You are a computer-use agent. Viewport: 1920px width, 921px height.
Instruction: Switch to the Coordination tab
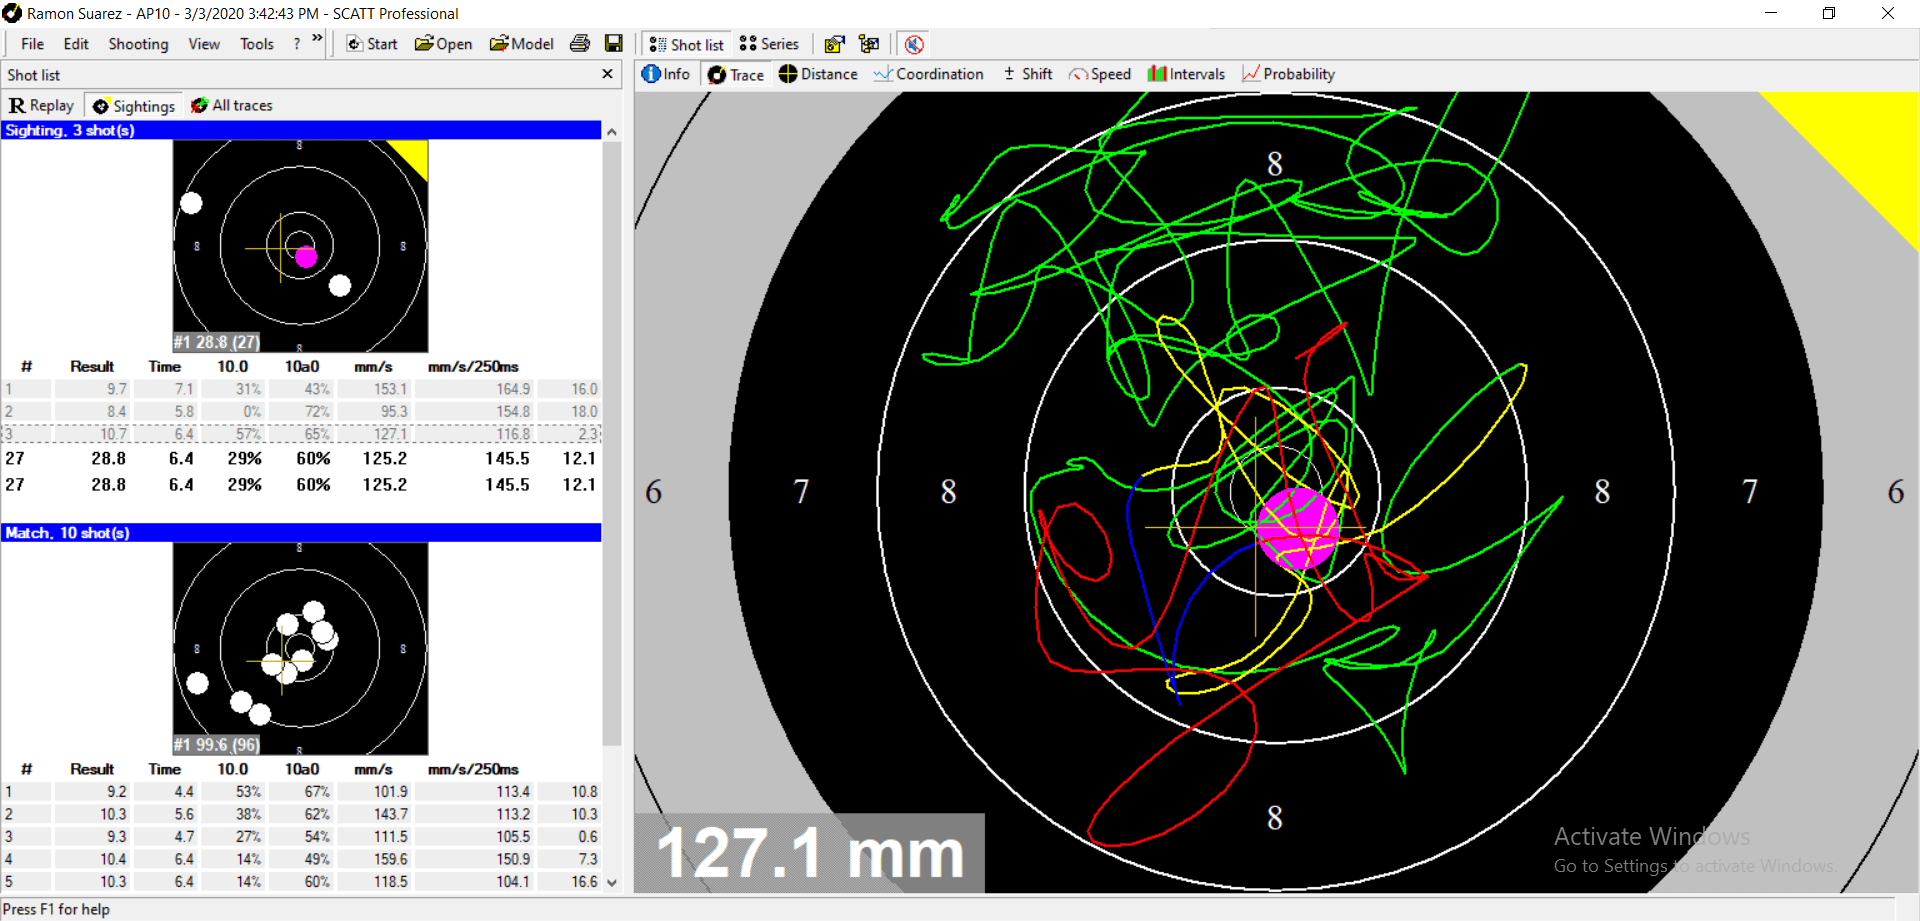928,74
